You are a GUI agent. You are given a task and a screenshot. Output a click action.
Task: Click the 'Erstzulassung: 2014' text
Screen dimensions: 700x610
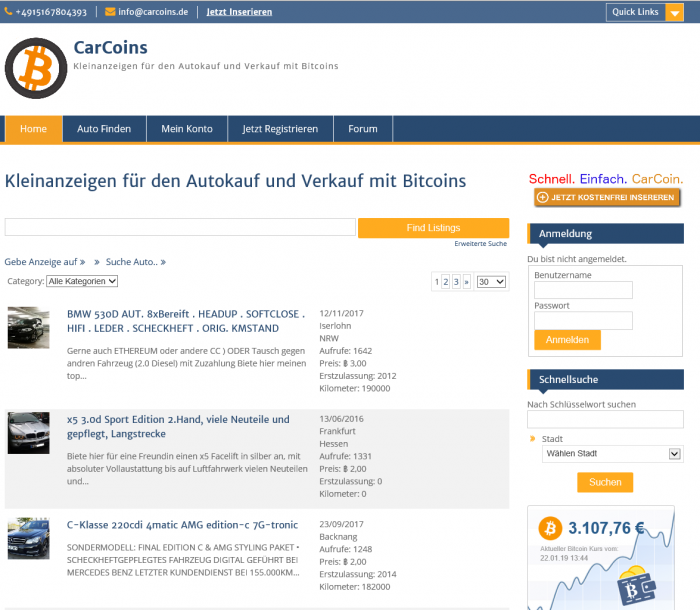[x=358, y=574]
